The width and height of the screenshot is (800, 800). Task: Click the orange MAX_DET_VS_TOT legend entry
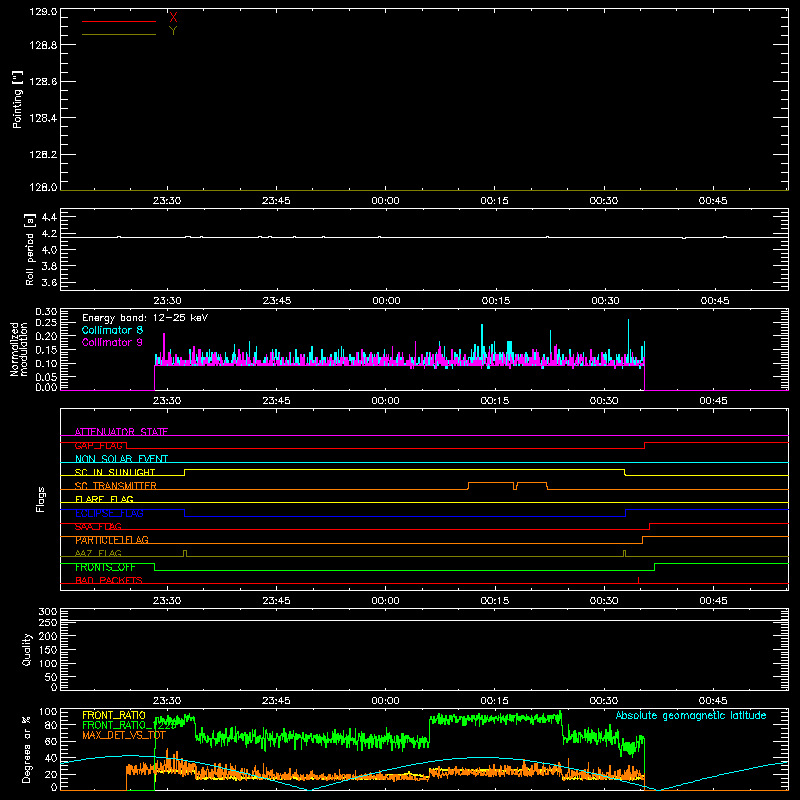pos(124,735)
